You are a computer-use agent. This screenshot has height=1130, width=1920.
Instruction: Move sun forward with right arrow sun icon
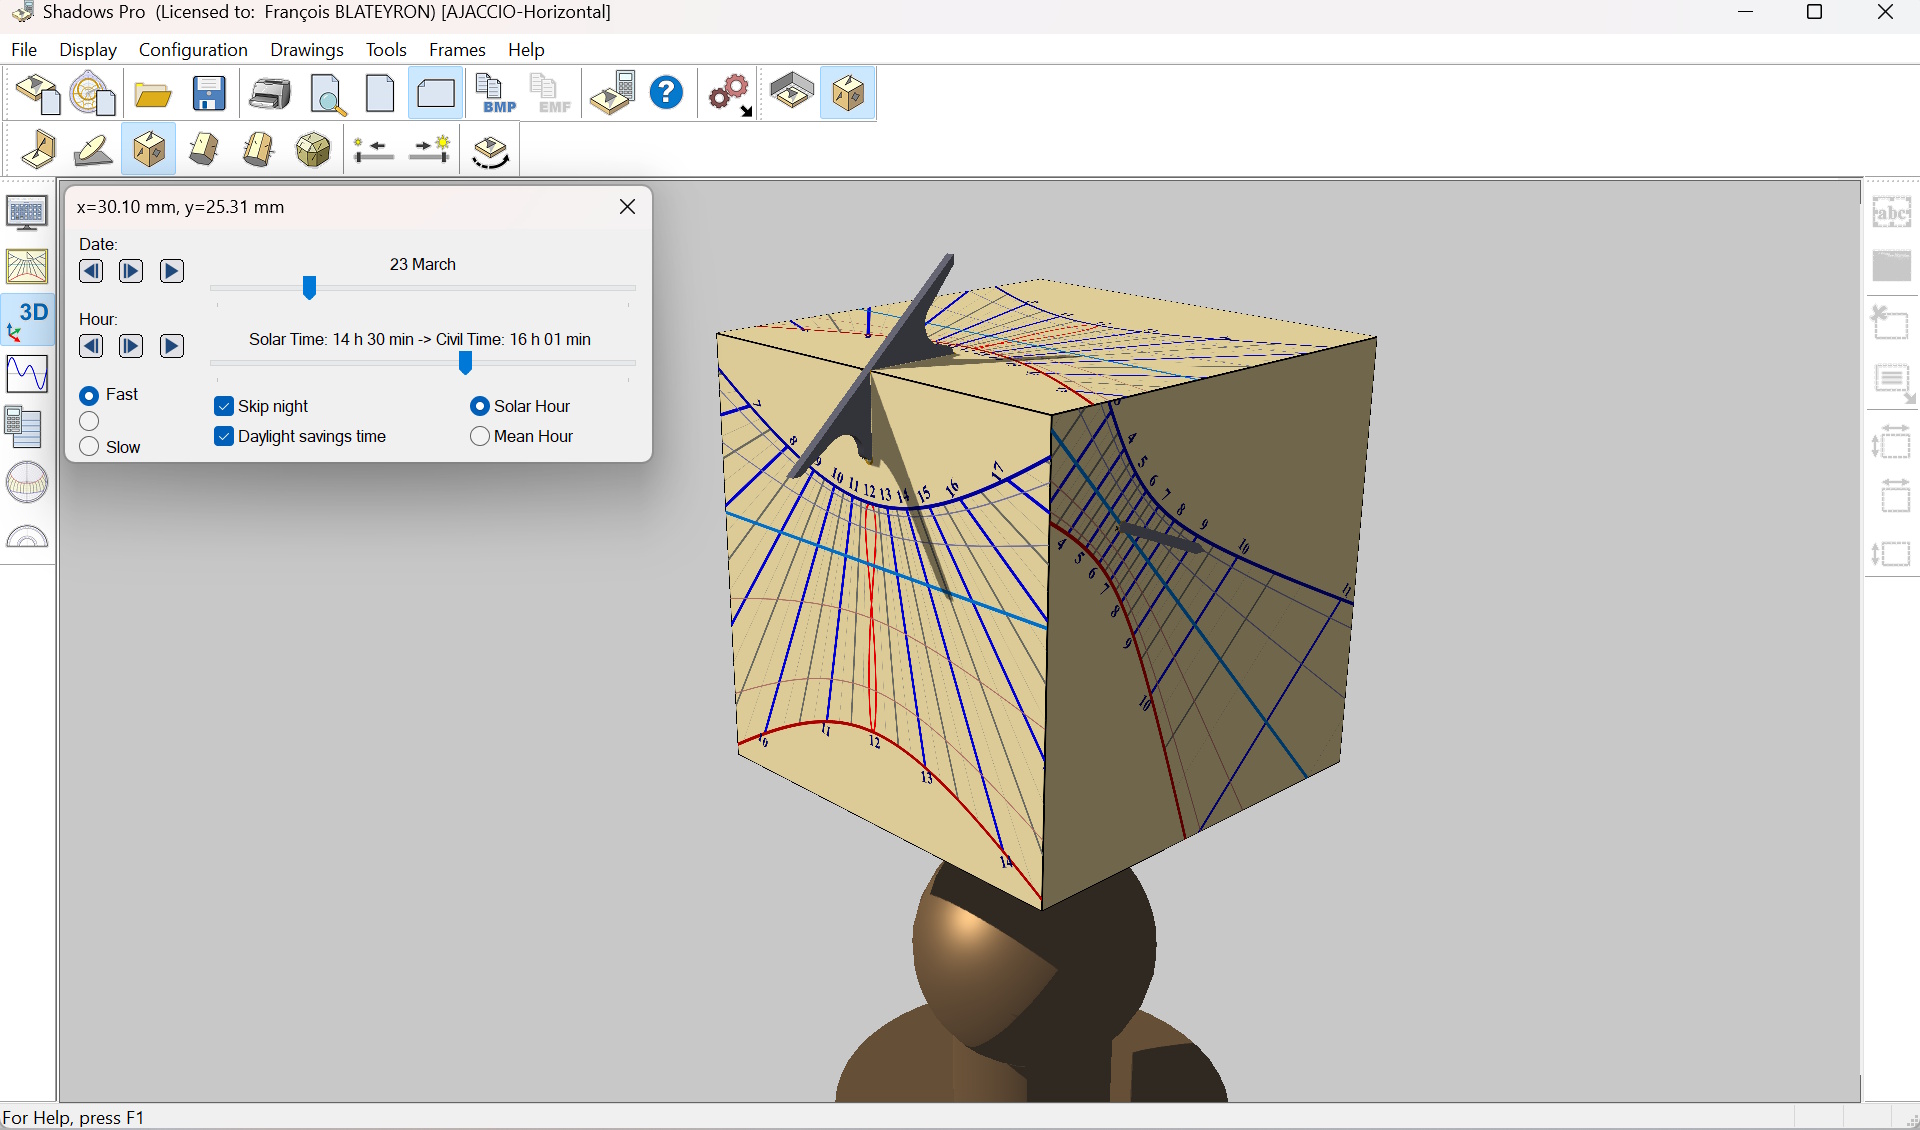click(431, 150)
